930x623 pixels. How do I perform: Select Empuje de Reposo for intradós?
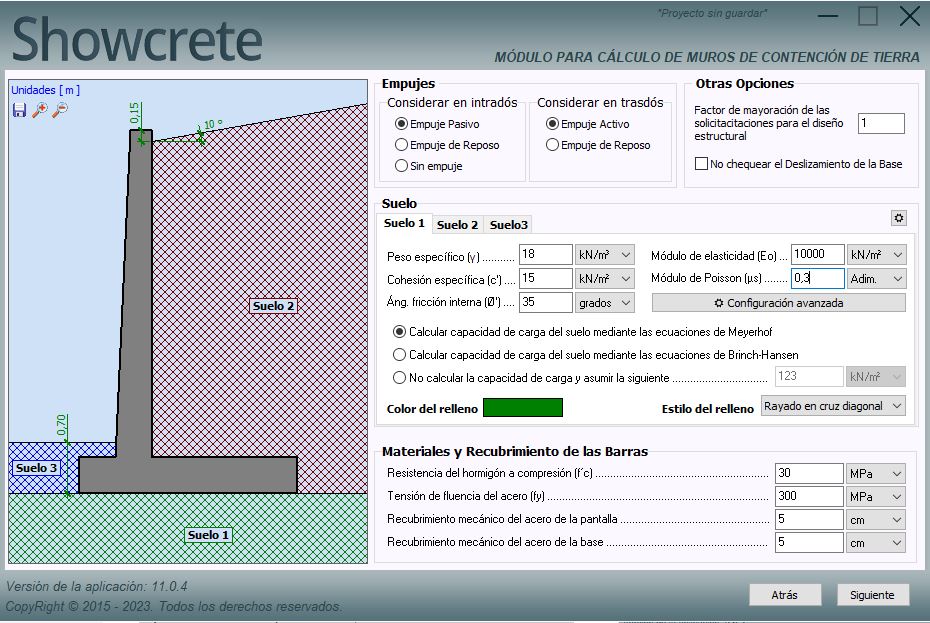(402, 145)
